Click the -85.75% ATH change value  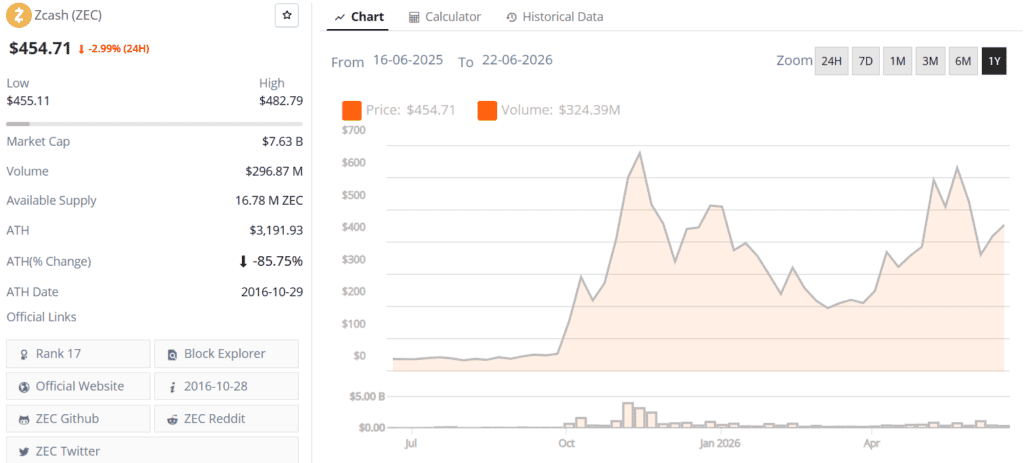[278, 262]
